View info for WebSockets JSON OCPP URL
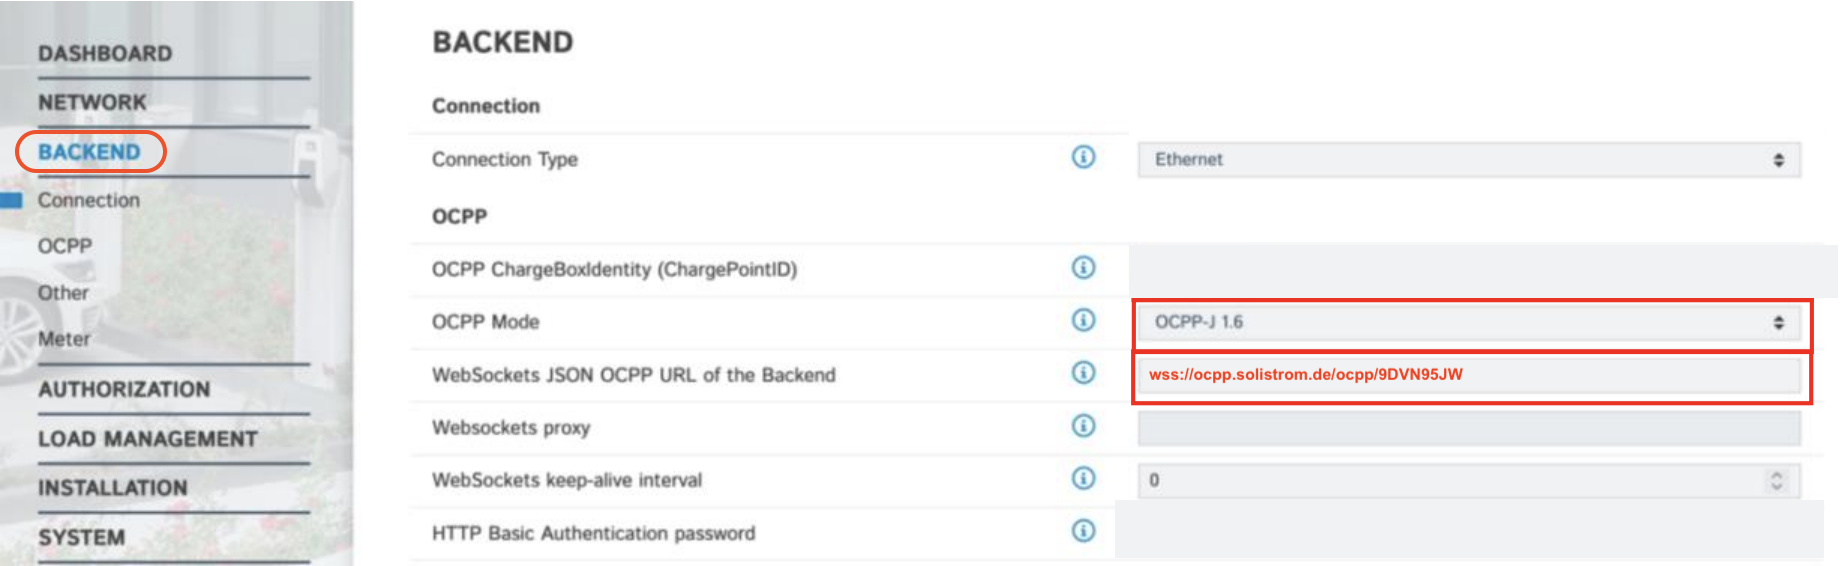This screenshot has height=566, width=1848. [1083, 373]
